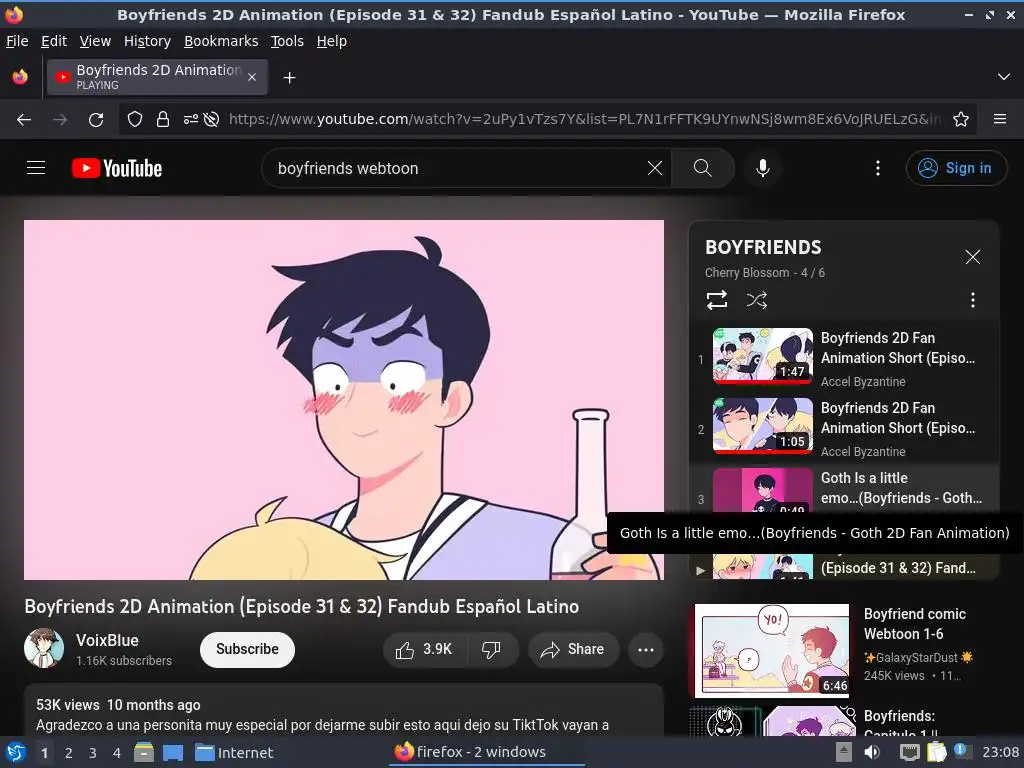
Task: Open the Bookmarks menu
Action: point(221,41)
